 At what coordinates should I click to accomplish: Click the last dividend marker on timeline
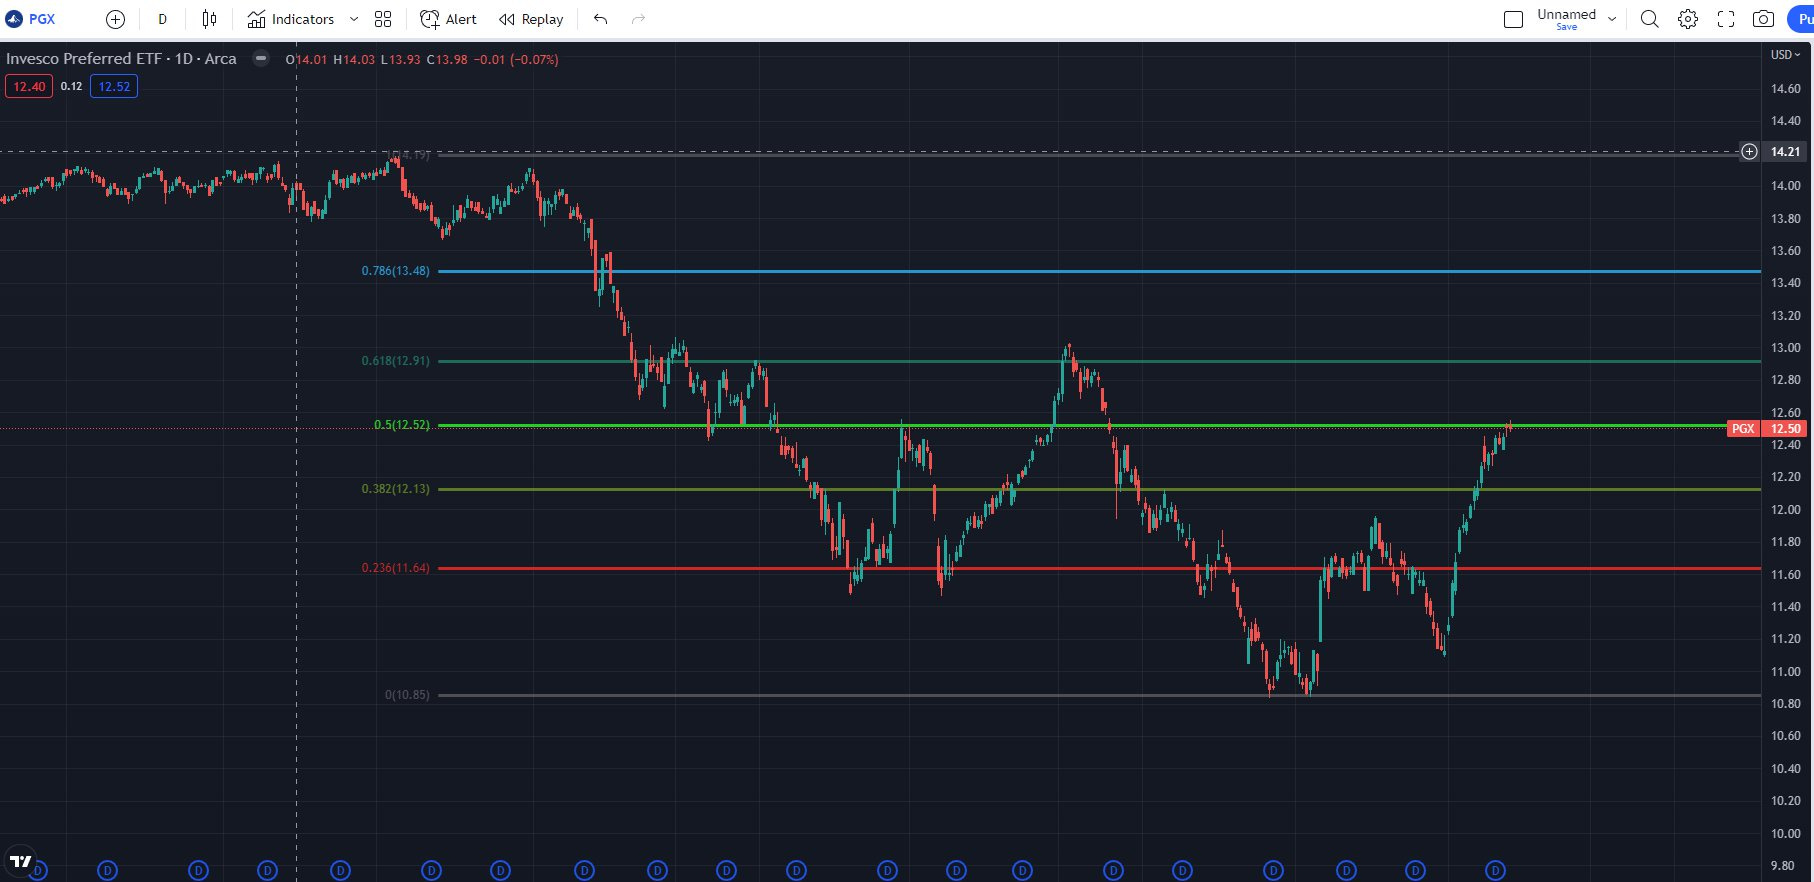(1495, 871)
